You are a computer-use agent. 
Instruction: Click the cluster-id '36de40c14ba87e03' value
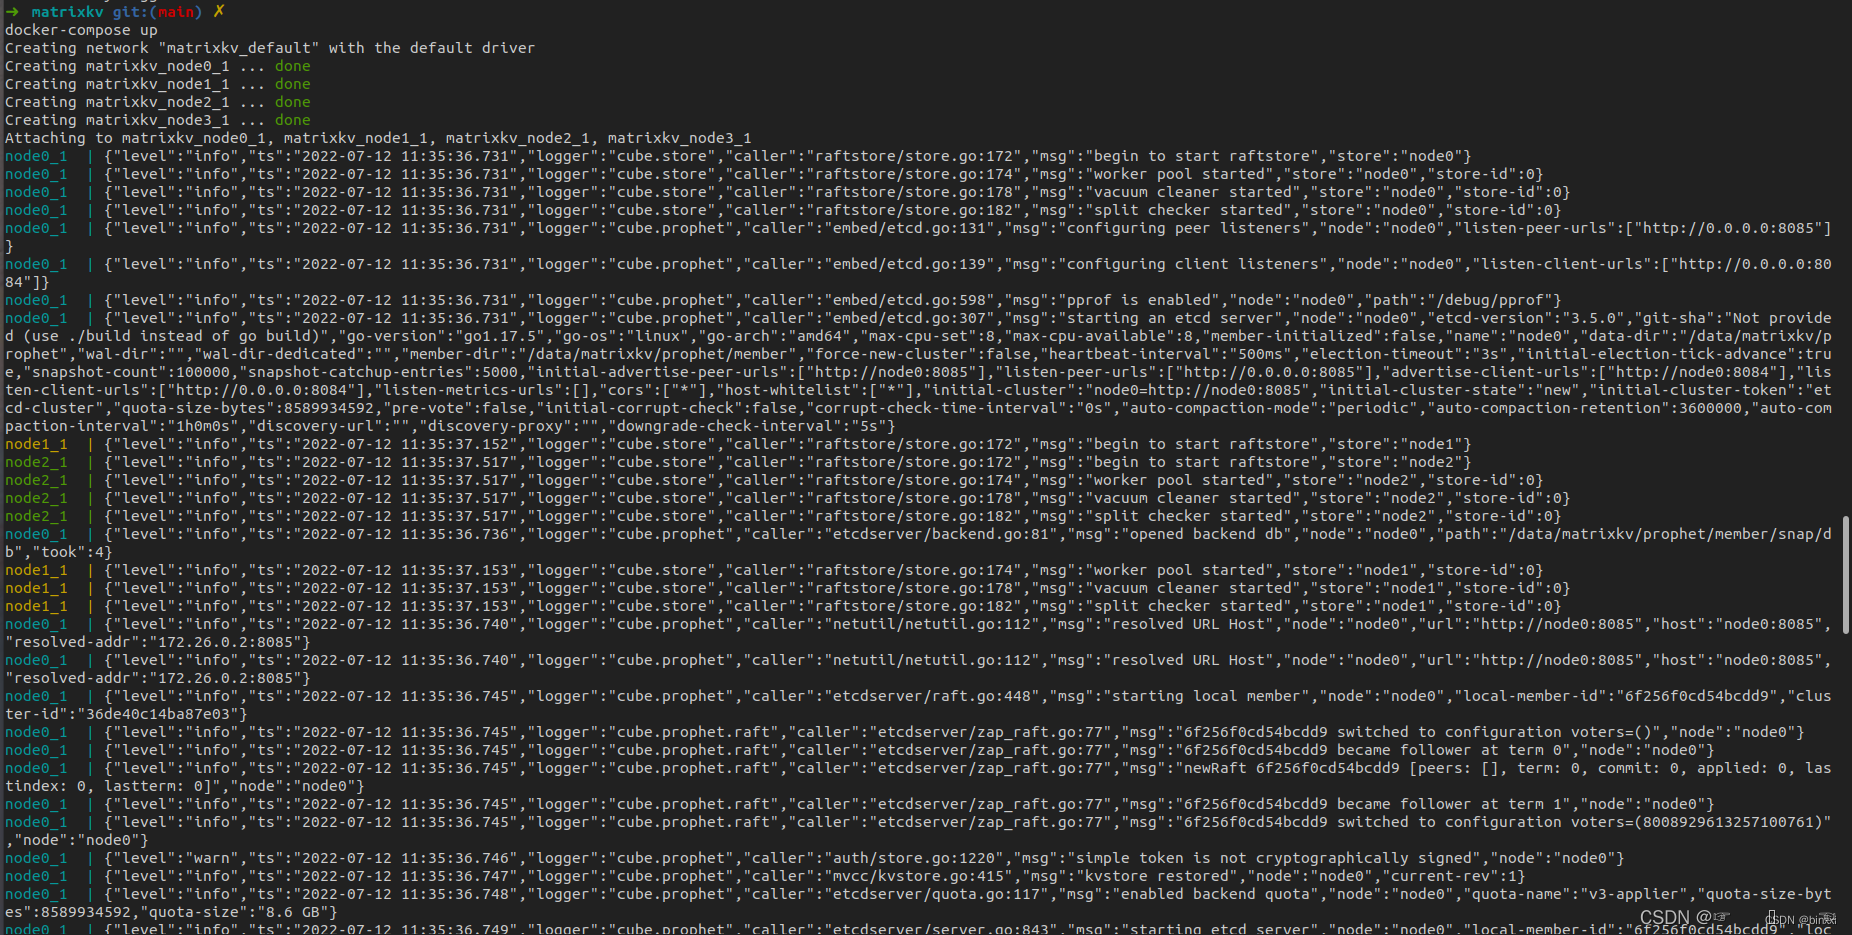[158, 714]
